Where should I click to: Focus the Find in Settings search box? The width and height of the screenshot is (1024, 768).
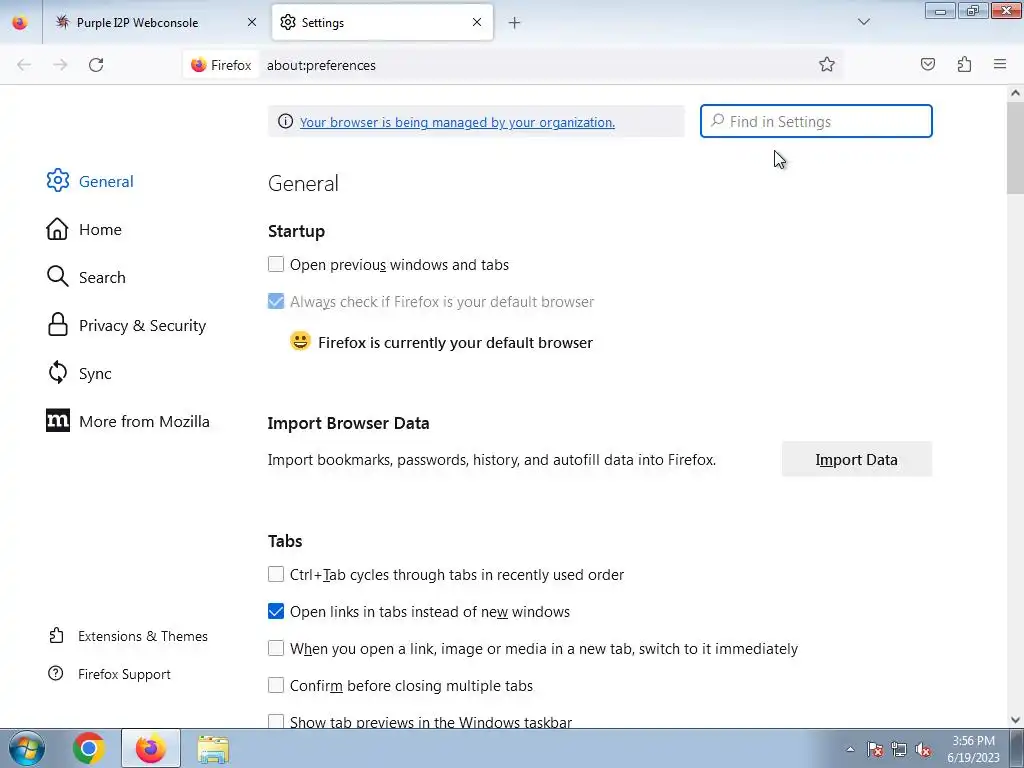click(816, 121)
